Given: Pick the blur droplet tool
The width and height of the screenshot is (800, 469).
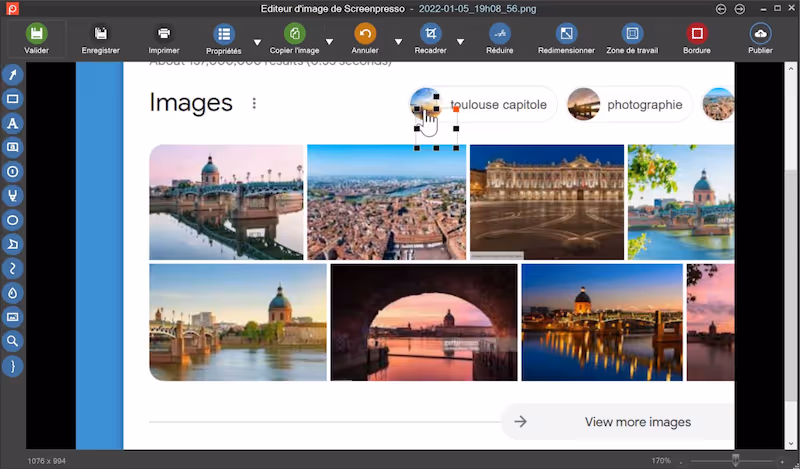Looking at the screenshot, I should [12, 293].
